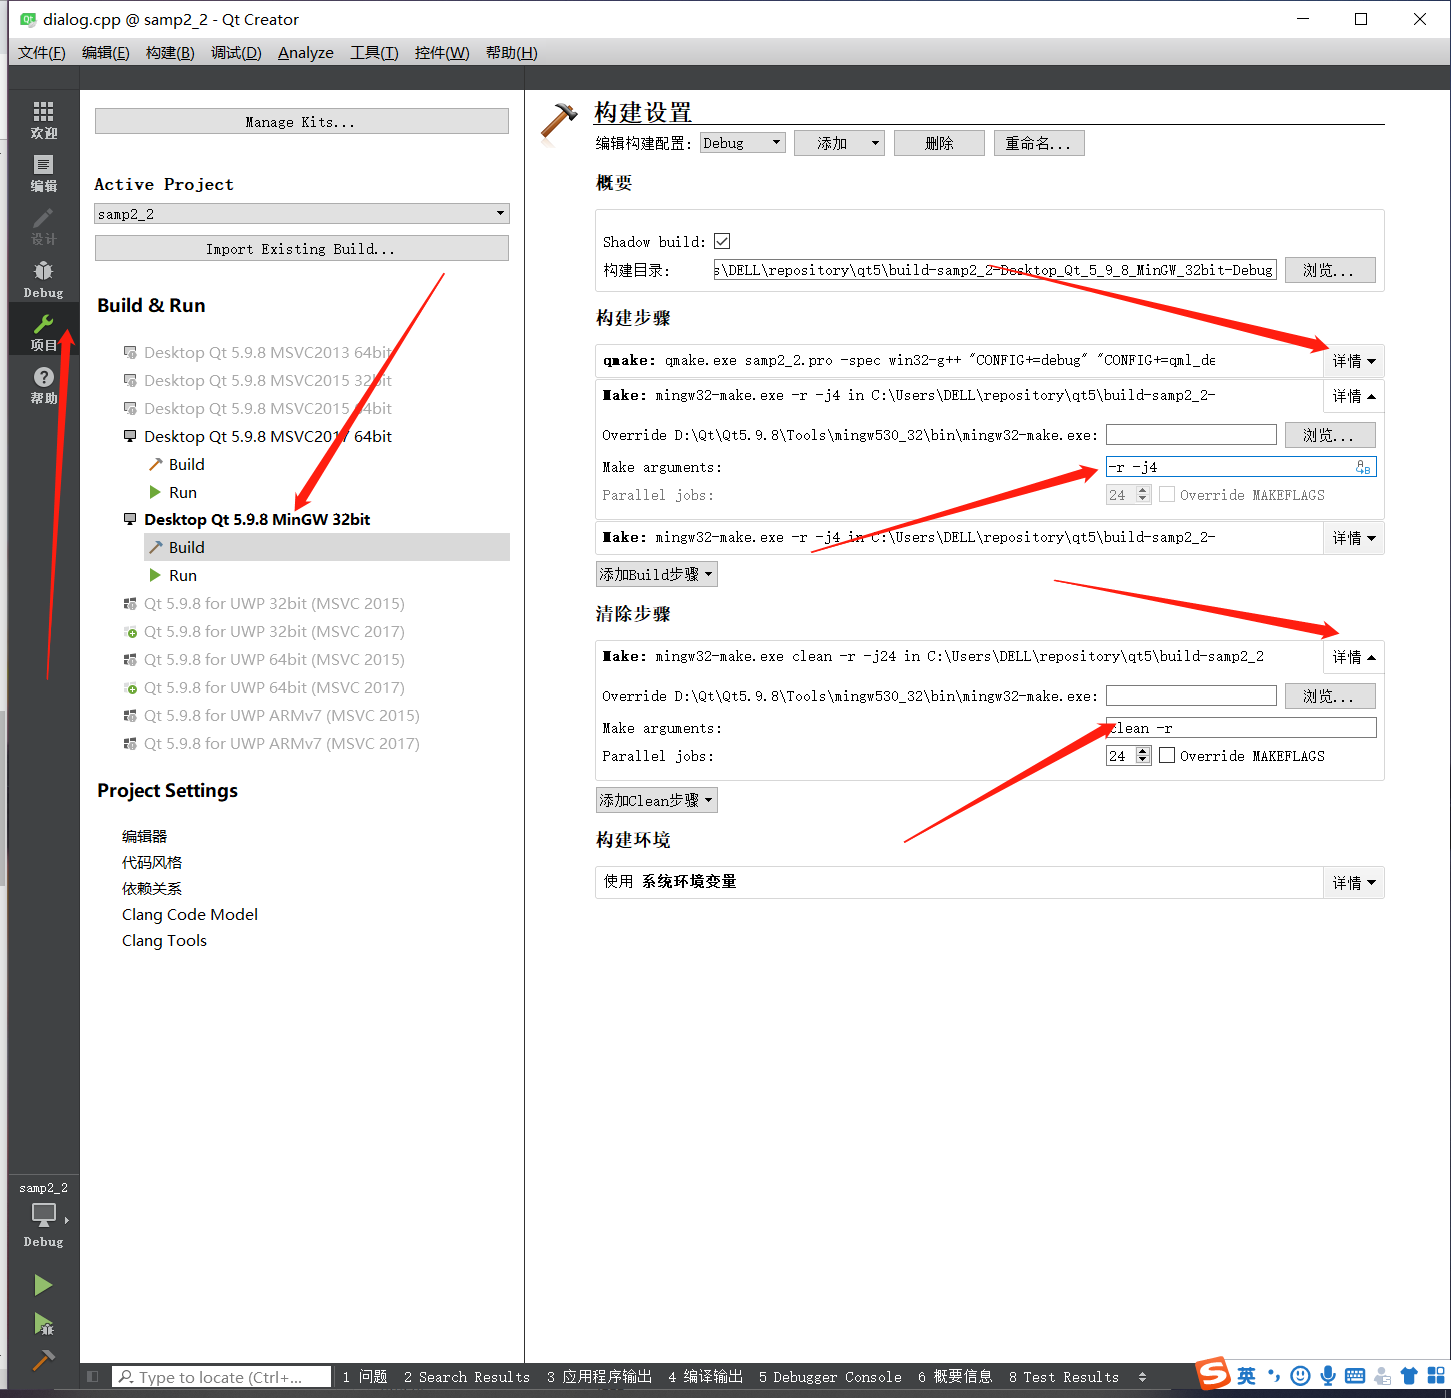Open the Analyze menu

click(305, 53)
